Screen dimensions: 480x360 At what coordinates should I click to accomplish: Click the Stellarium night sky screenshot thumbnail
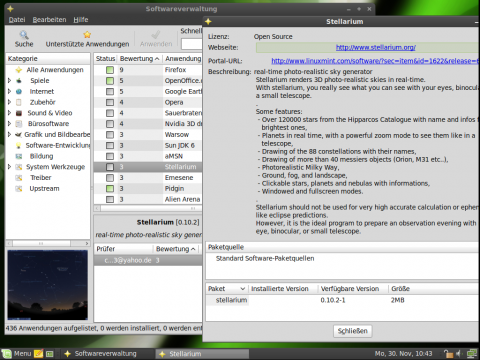[48, 285]
